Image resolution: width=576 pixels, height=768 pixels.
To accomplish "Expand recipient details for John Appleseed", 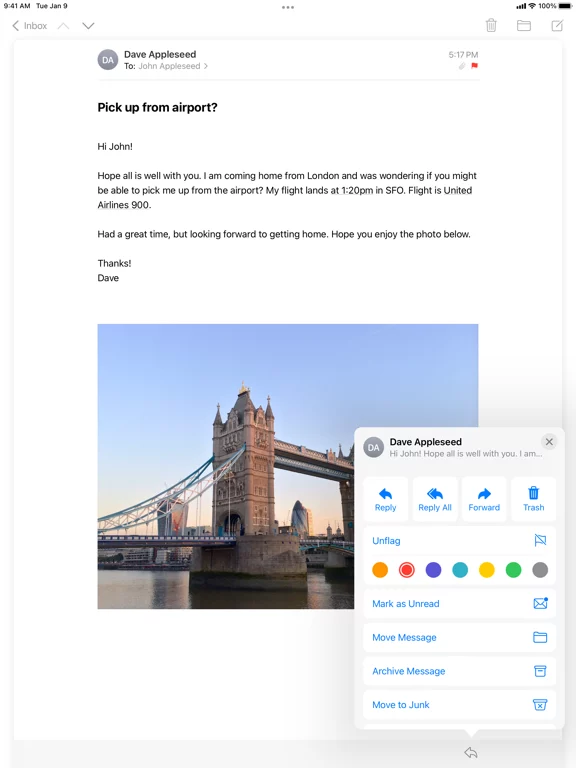I will 172,66.
